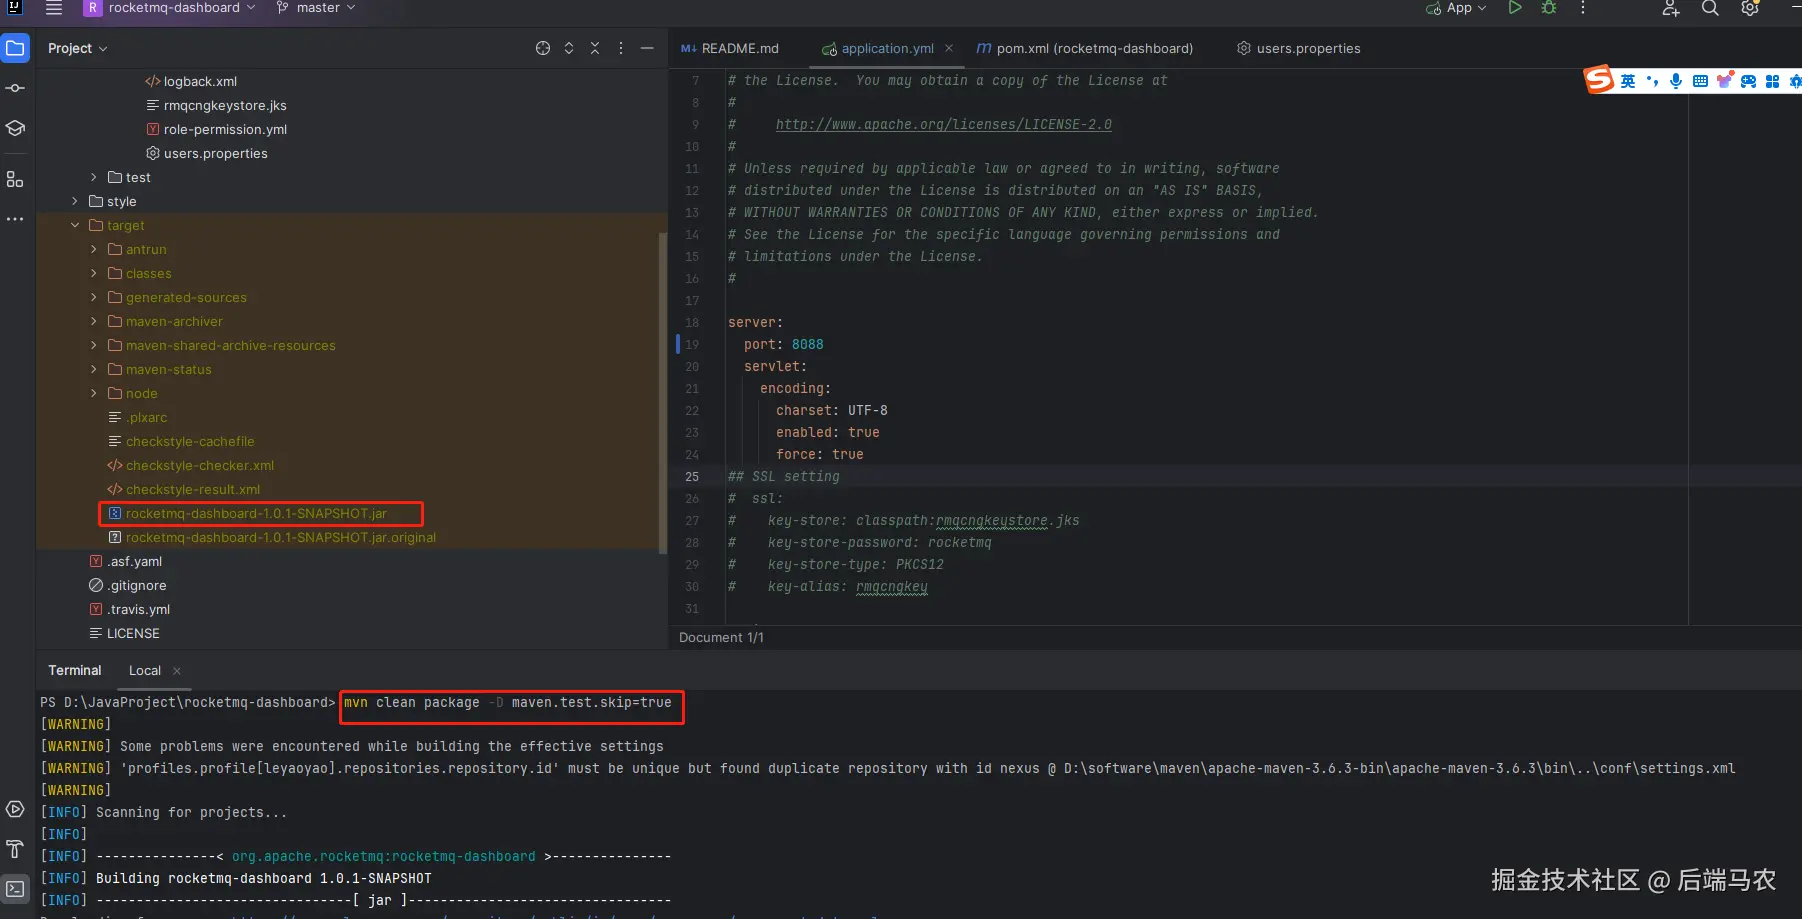The height and width of the screenshot is (919, 1802).
Task: Open the Structure tool window
Action: [x=15, y=179]
